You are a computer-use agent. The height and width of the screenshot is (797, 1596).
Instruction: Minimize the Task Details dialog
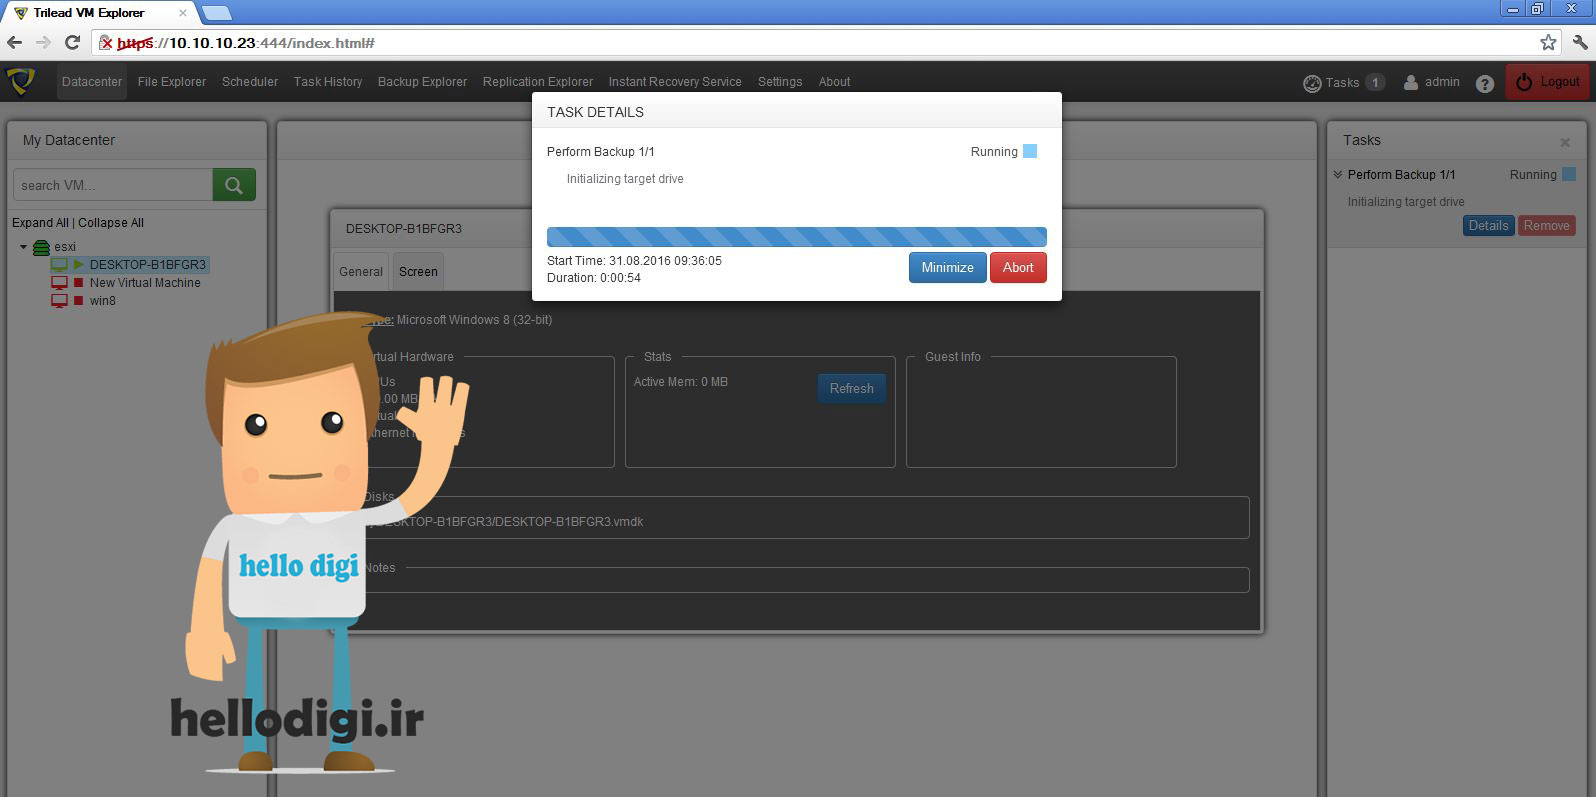pyautogui.click(x=947, y=267)
